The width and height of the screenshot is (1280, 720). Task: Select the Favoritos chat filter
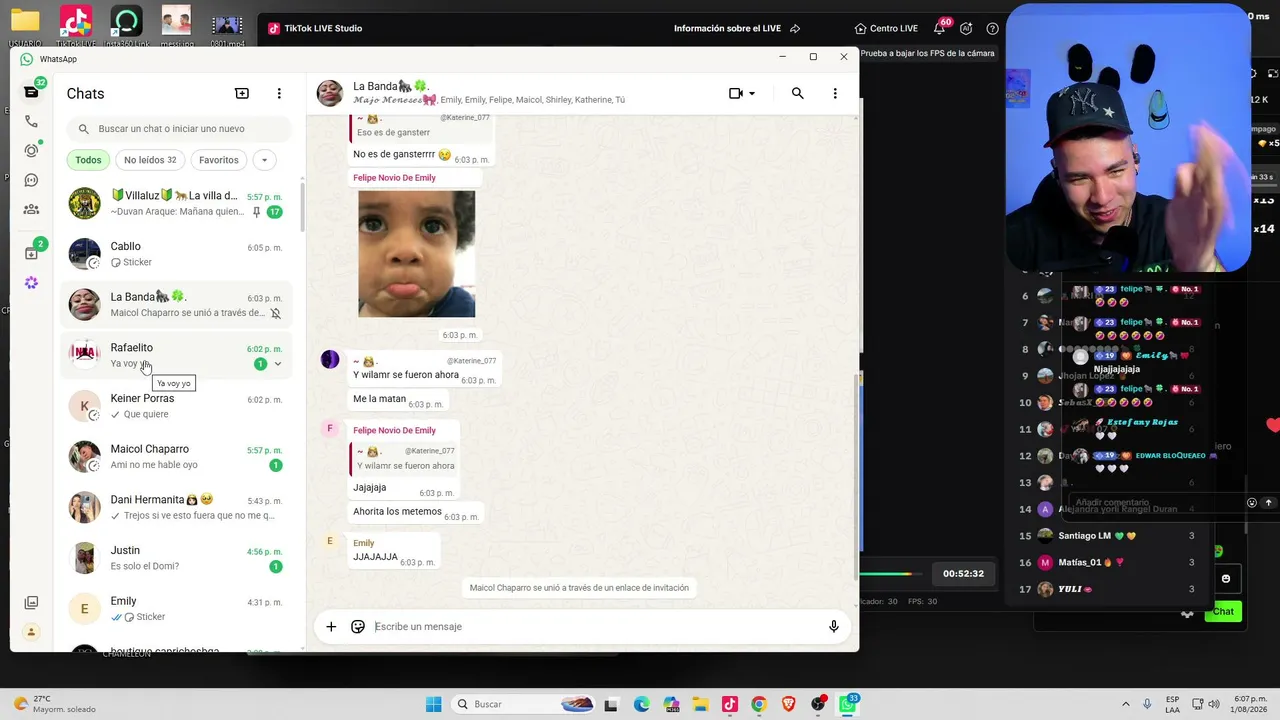click(219, 160)
